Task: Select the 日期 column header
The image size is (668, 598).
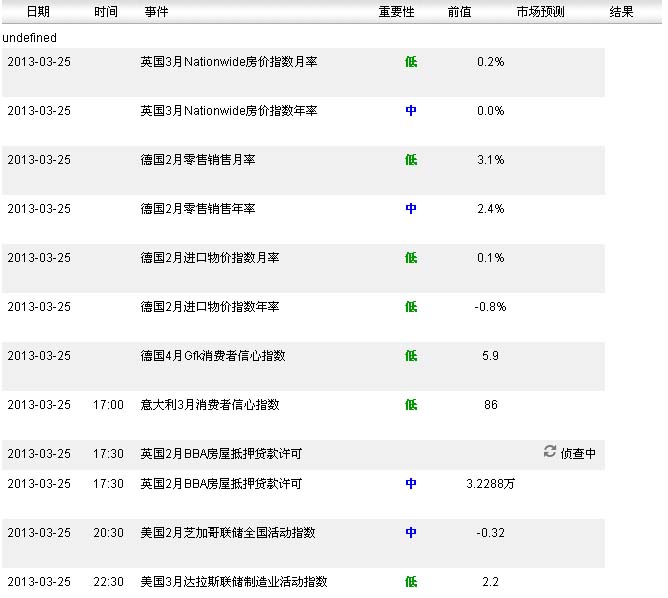Action: 38,12
